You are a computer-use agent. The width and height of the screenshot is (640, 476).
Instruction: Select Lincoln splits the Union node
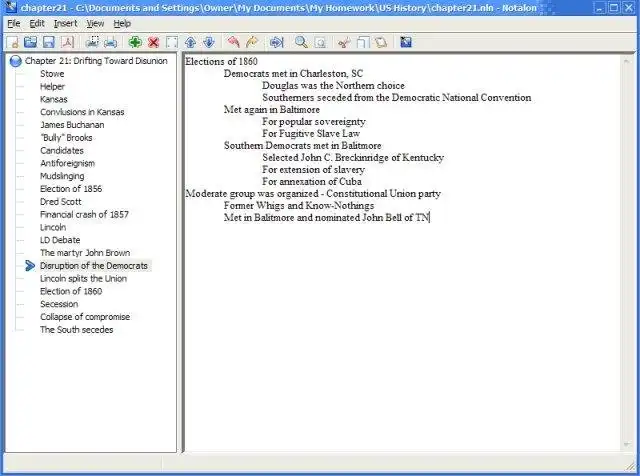pos(83,278)
